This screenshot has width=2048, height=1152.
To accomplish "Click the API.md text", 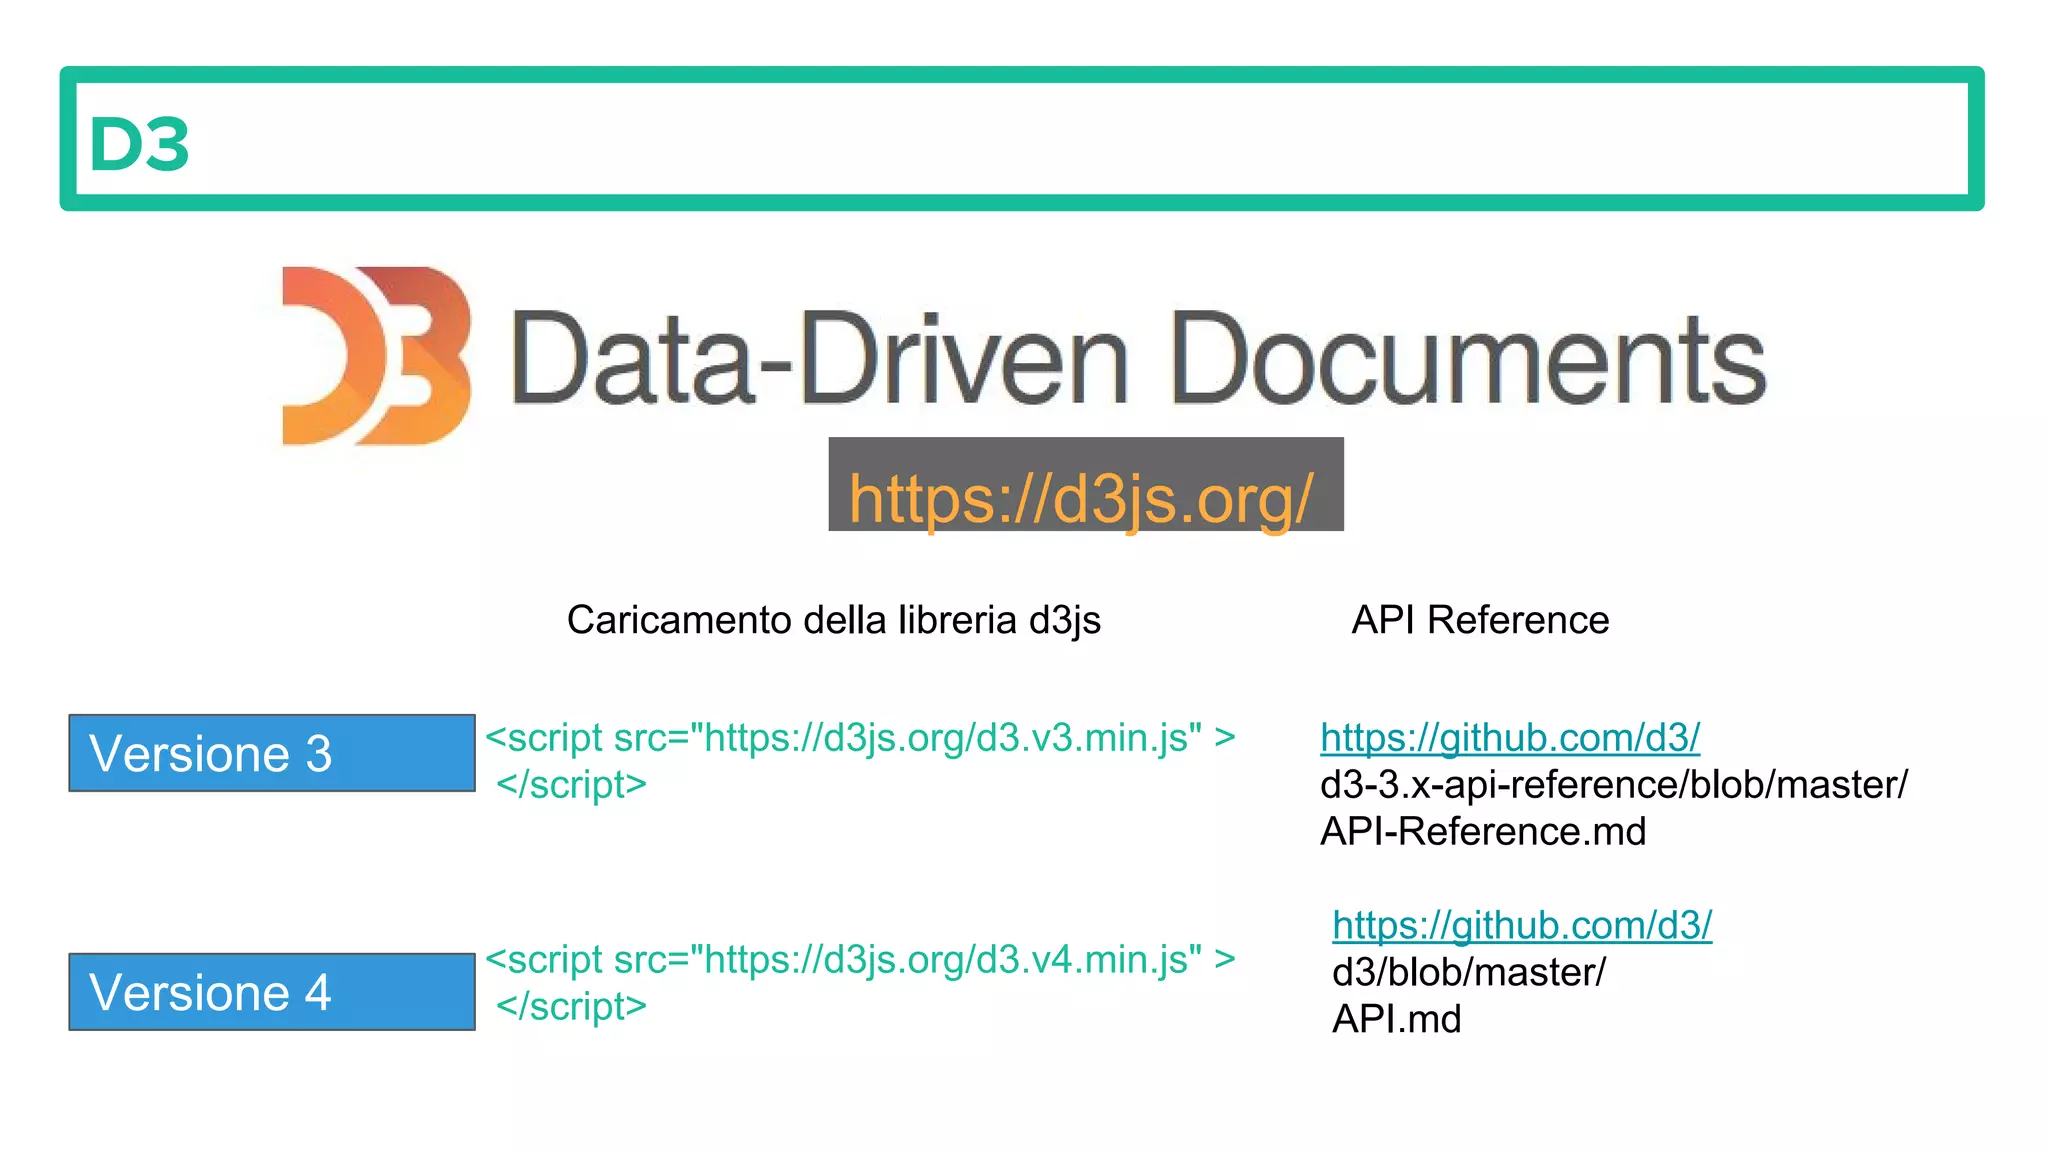I will pos(1396,1019).
